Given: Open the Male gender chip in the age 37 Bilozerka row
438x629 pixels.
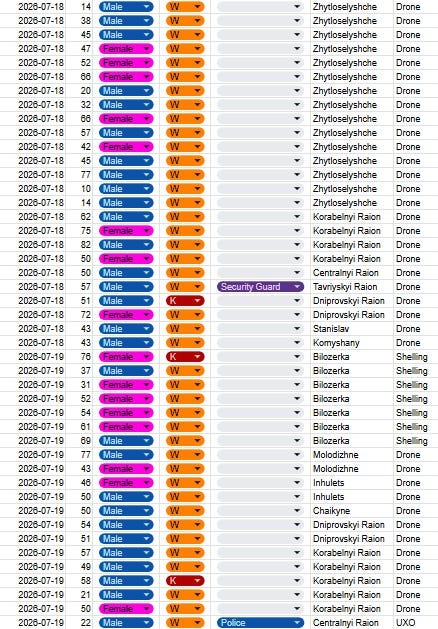Looking at the screenshot, I should point(126,371).
